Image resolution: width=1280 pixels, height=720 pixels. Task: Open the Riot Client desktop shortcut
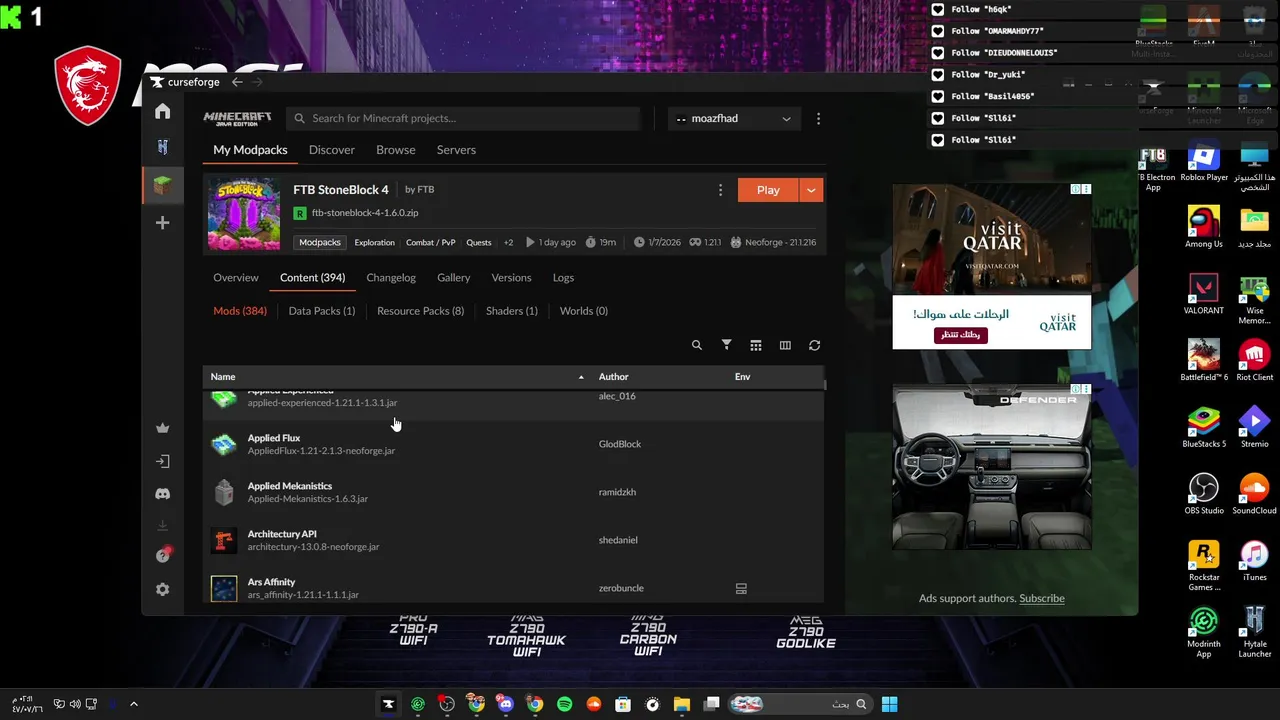tap(1254, 361)
